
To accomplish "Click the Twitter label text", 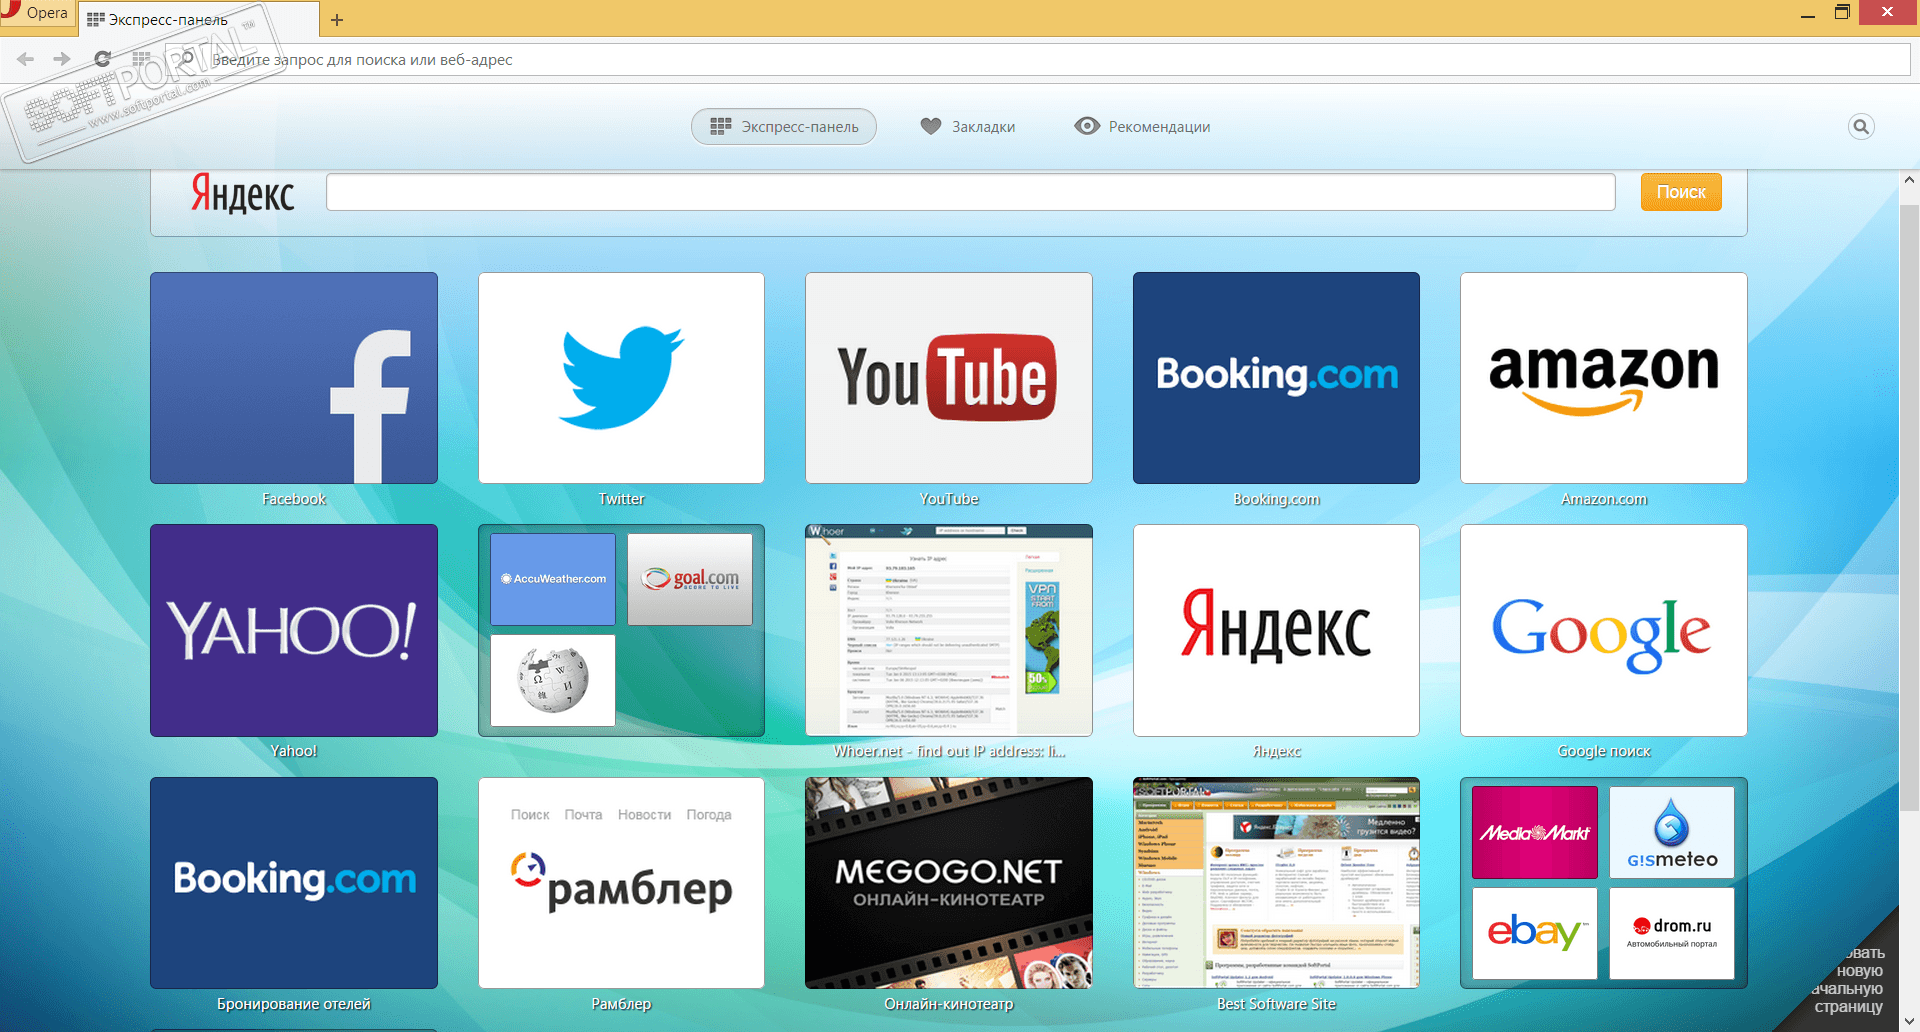I will (x=621, y=499).
